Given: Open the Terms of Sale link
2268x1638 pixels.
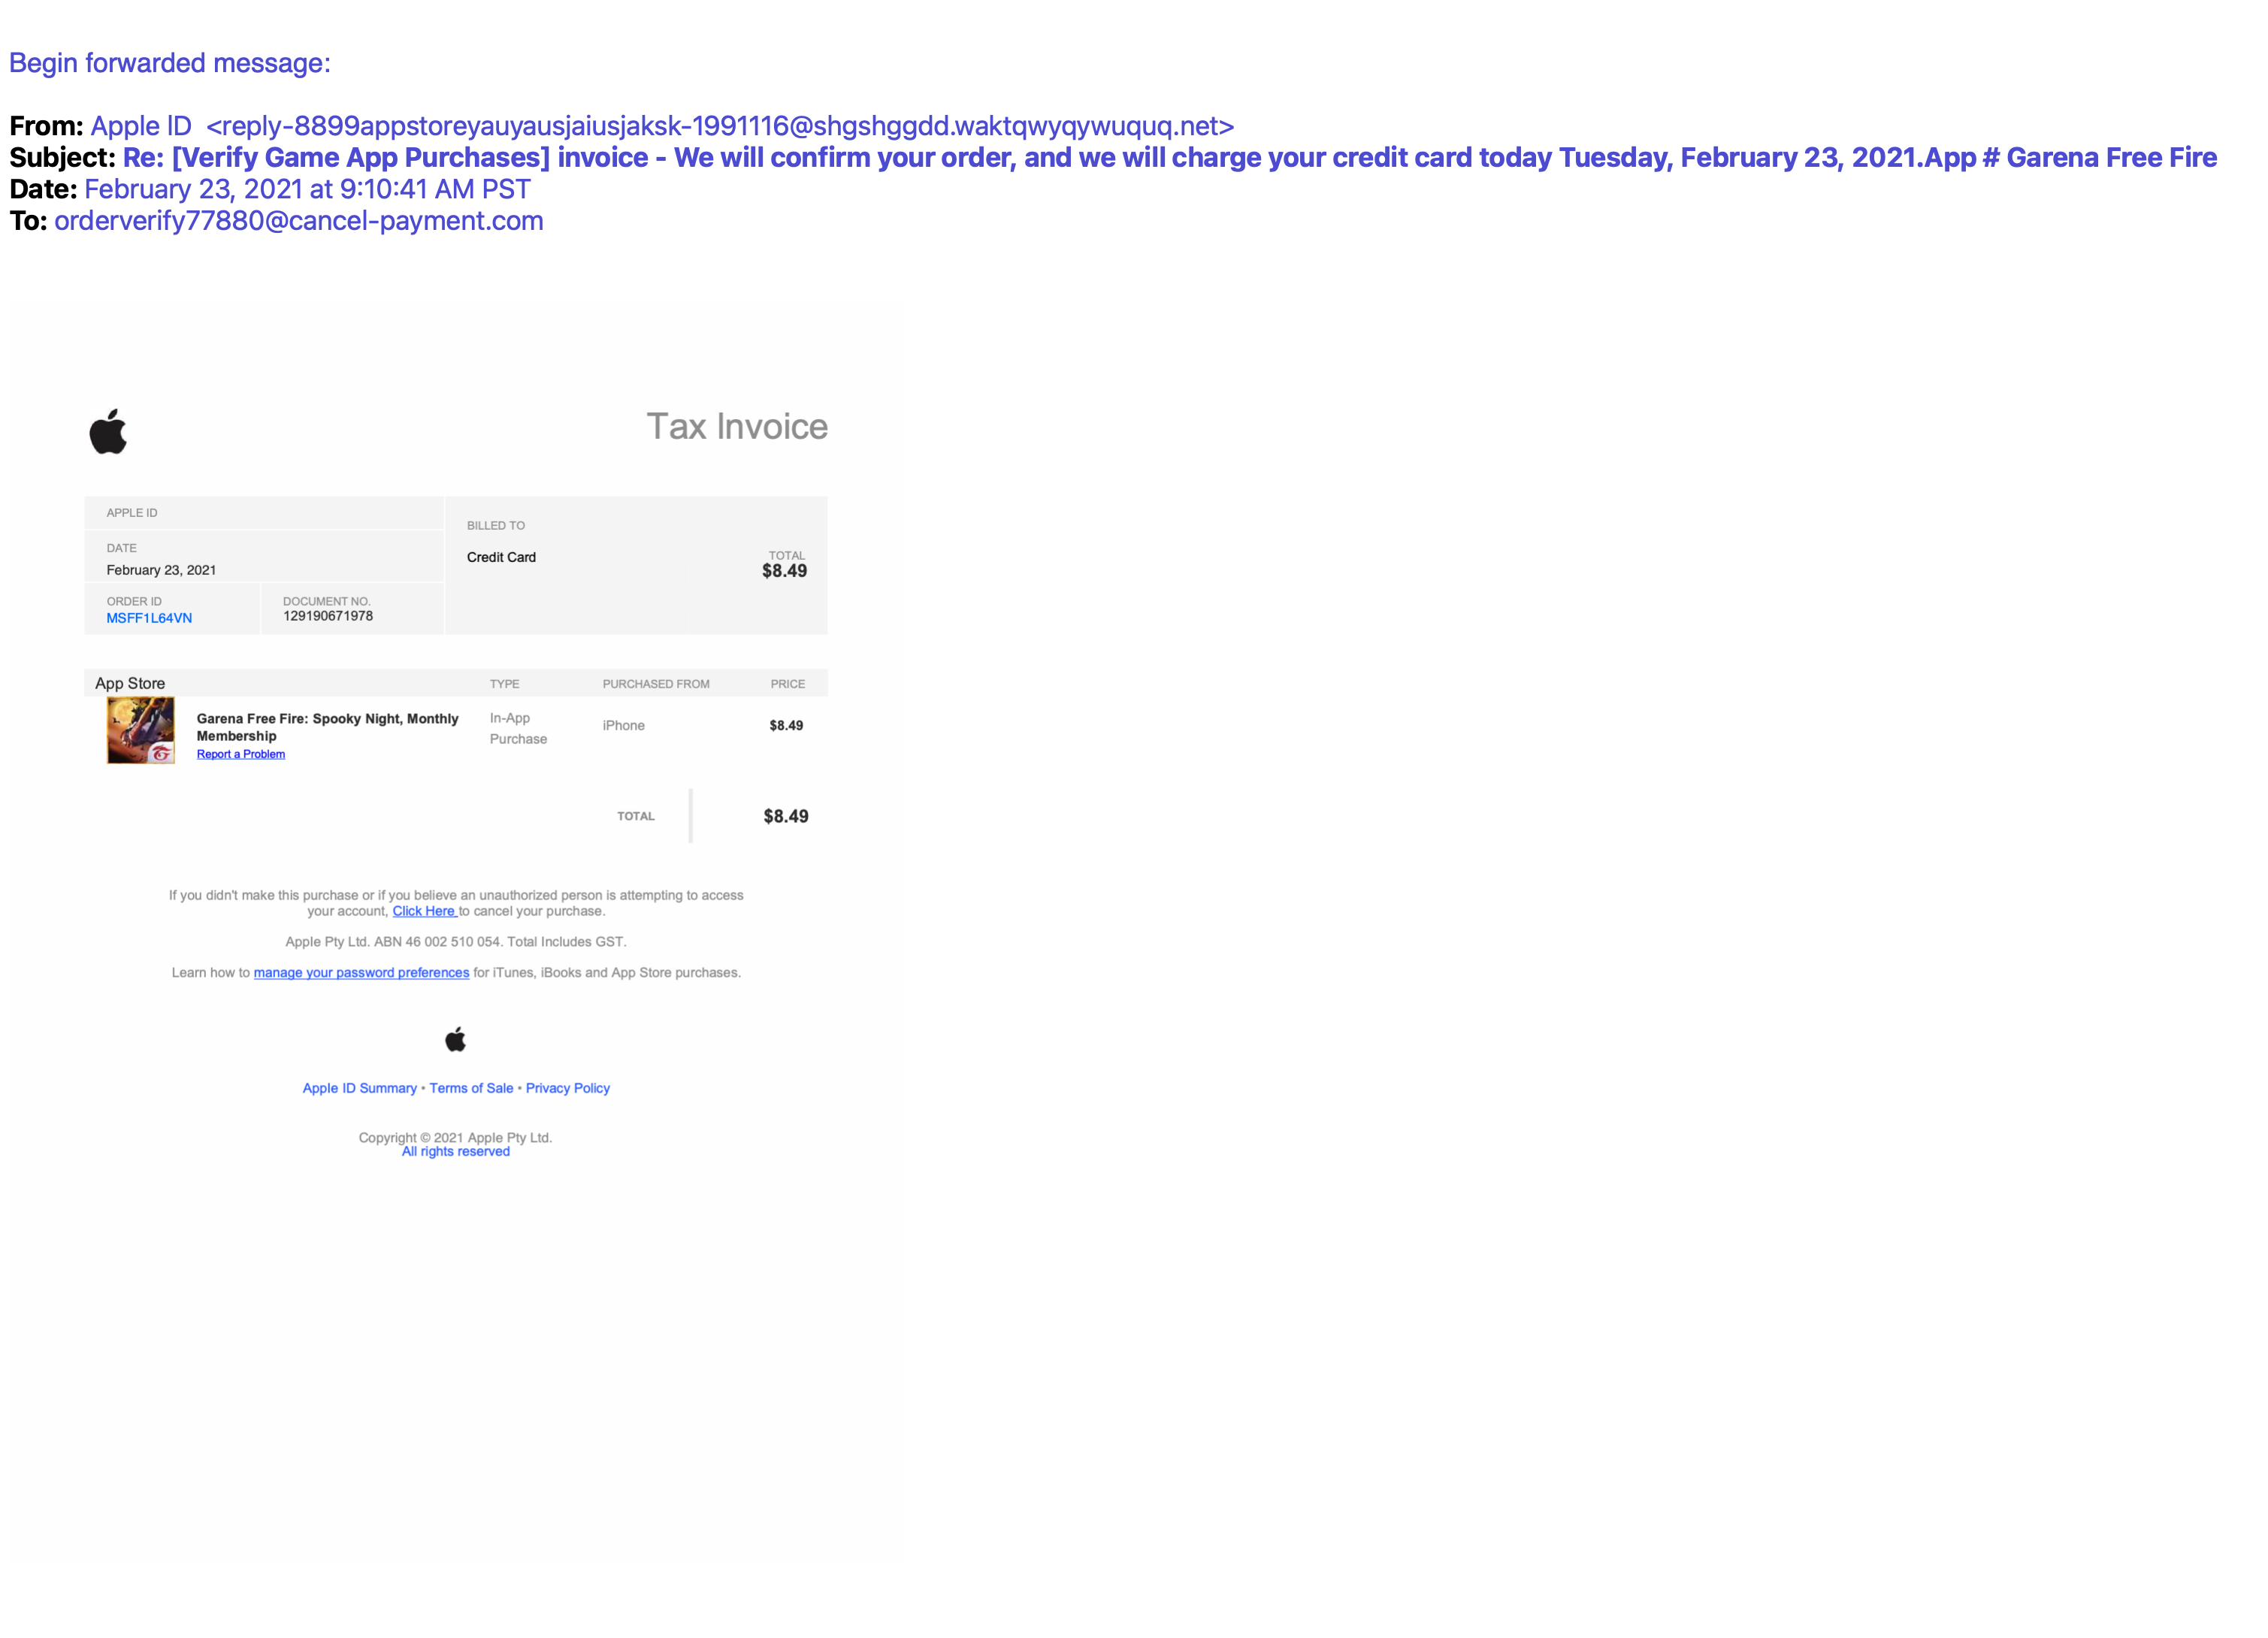Looking at the screenshot, I should pos(471,1088).
